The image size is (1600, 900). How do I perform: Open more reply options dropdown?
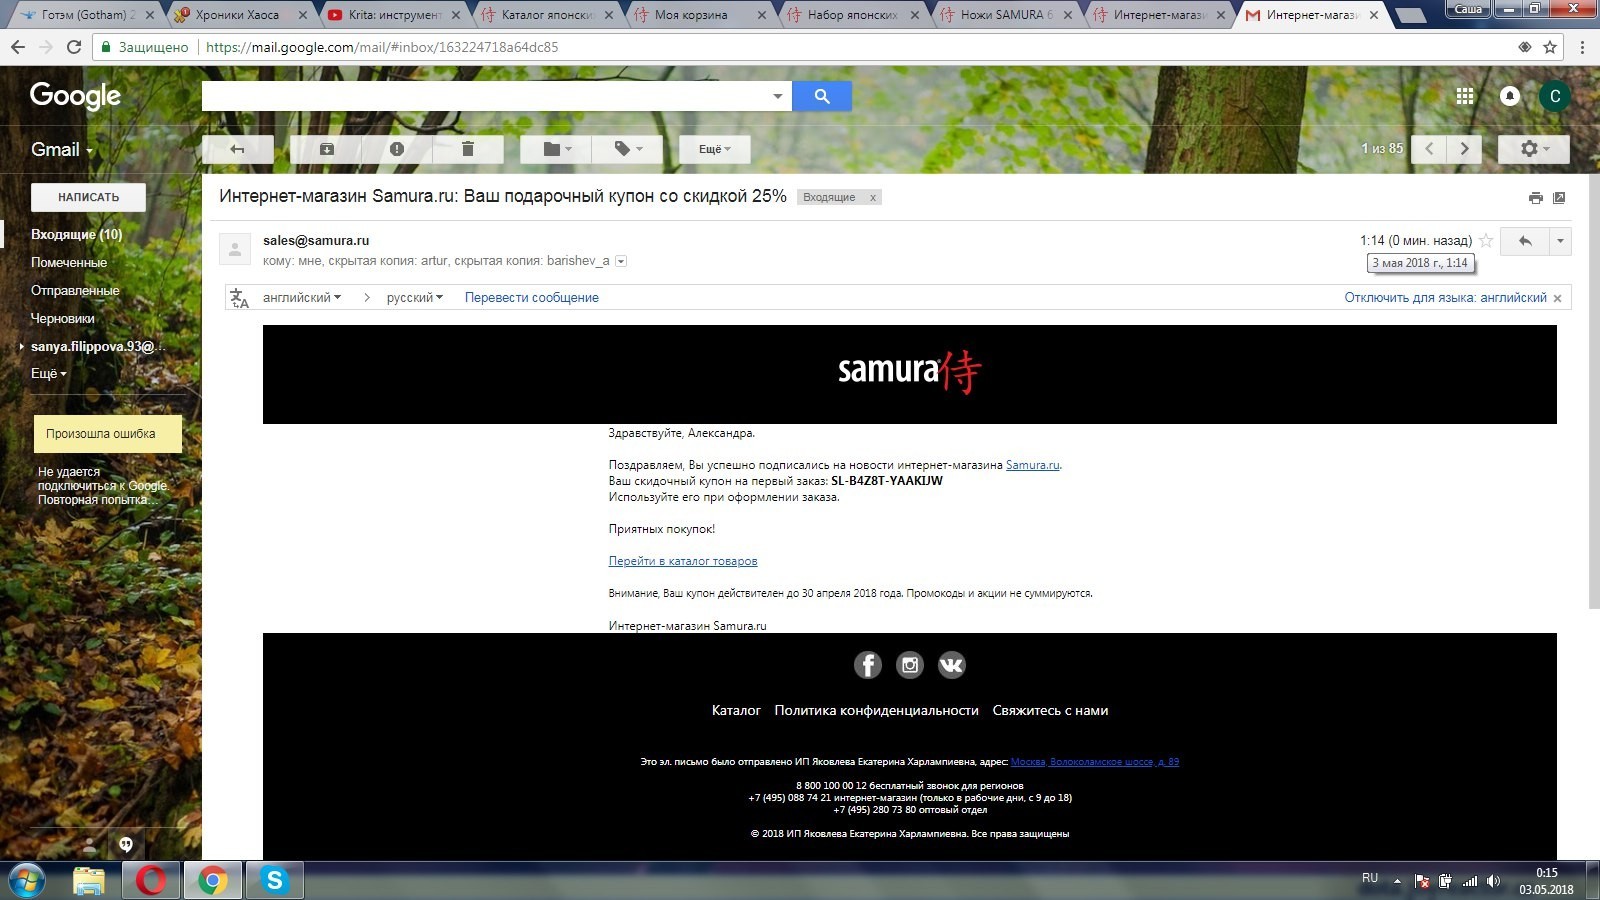pyautogui.click(x=1560, y=241)
